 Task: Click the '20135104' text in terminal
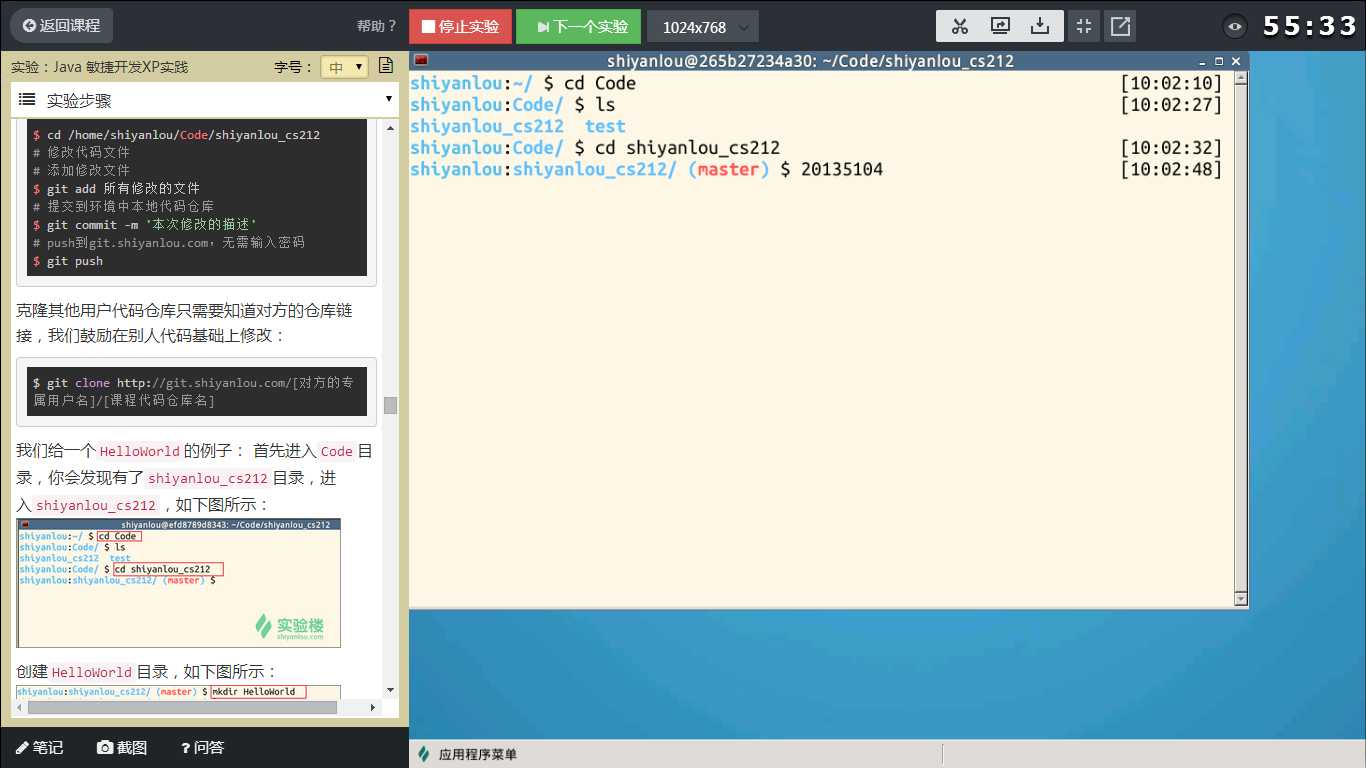tap(842, 169)
